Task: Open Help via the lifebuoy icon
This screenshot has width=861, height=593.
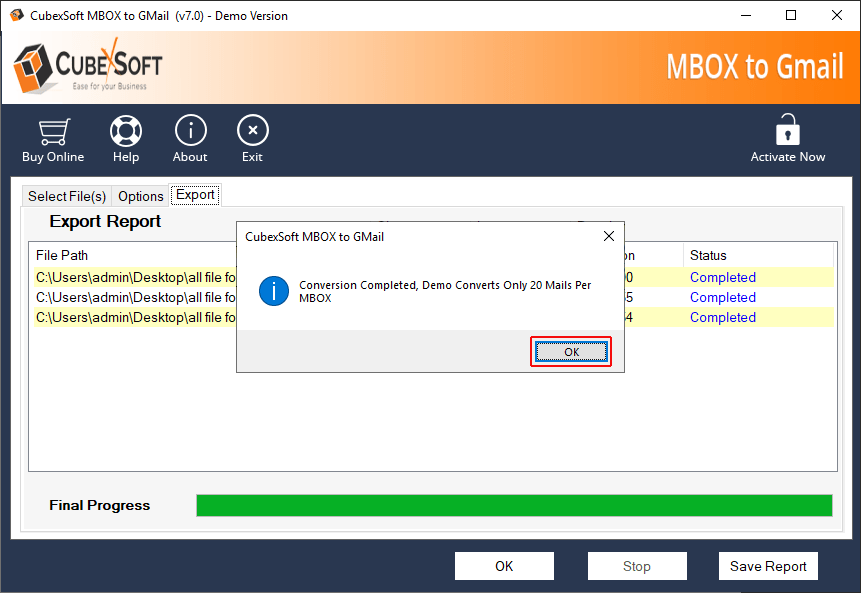Action: click(126, 131)
